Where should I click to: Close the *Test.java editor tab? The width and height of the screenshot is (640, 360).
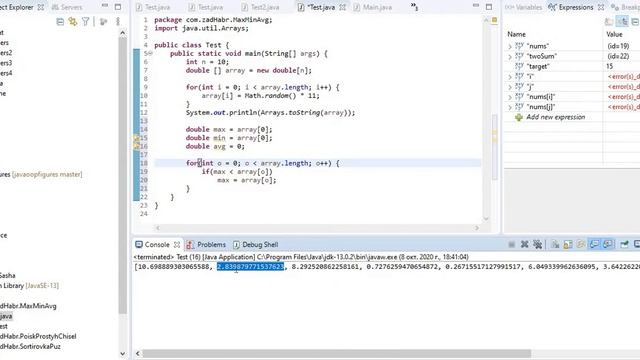[342, 7]
